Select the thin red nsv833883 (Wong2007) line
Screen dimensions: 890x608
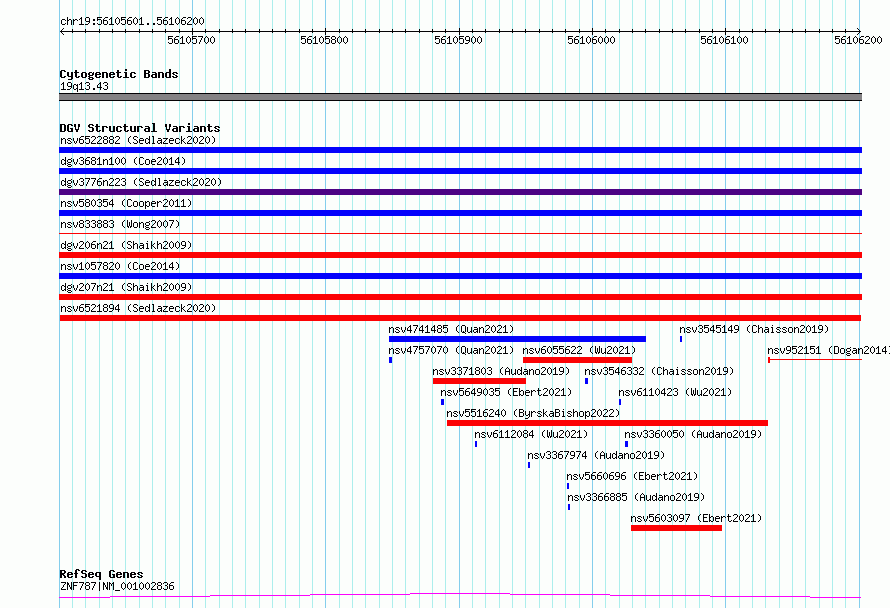click(x=460, y=233)
